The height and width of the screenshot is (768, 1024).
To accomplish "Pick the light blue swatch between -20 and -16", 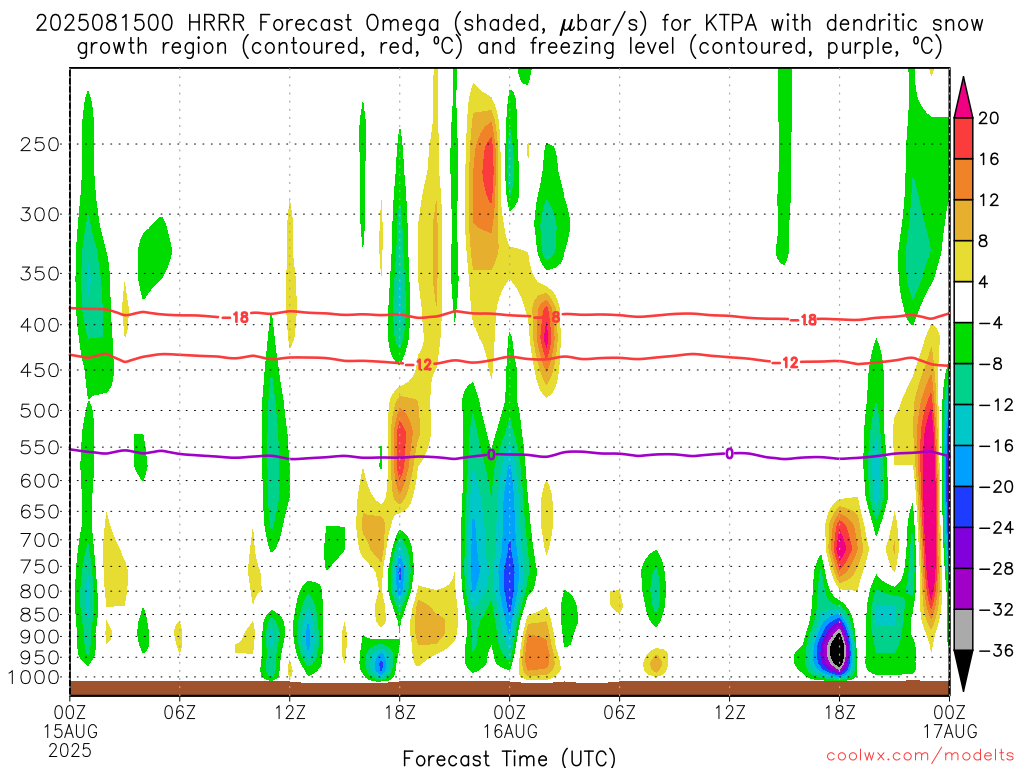I will point(963,466).
